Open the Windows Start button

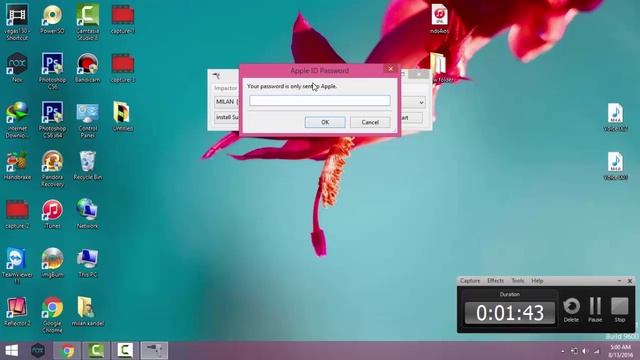(x=11, y=351)
